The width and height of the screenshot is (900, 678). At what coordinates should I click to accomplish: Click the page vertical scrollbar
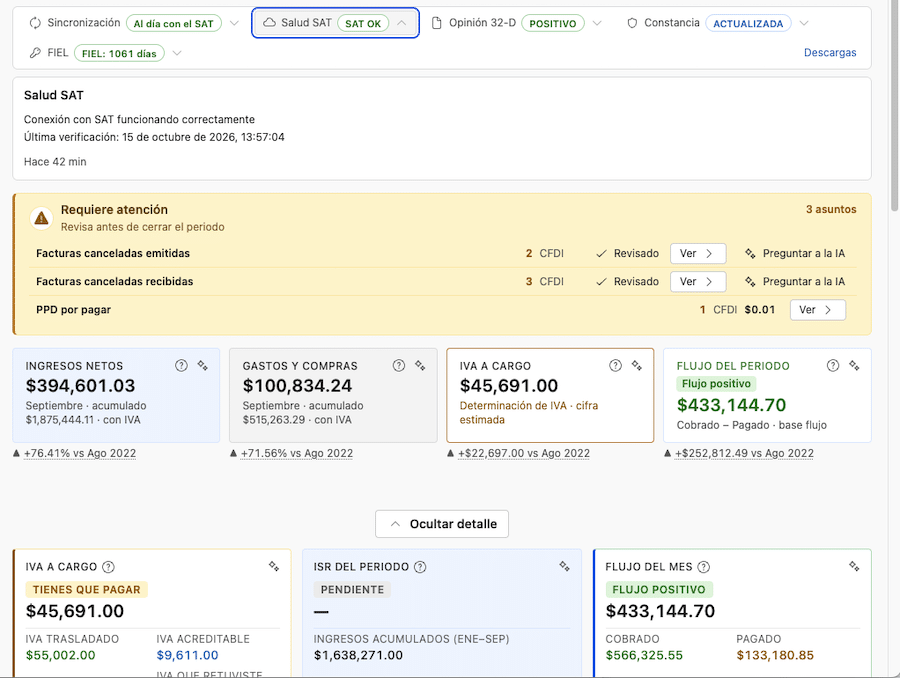pyautogui.click(x=894, y=107)
